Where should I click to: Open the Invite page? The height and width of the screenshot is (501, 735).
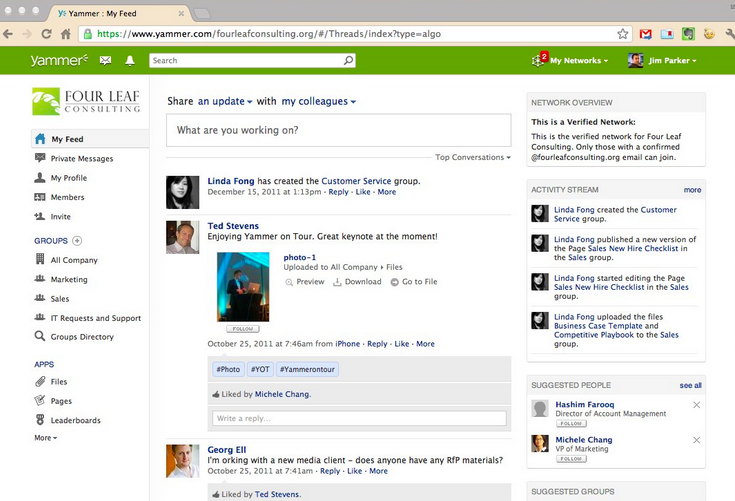coord(52,217)
